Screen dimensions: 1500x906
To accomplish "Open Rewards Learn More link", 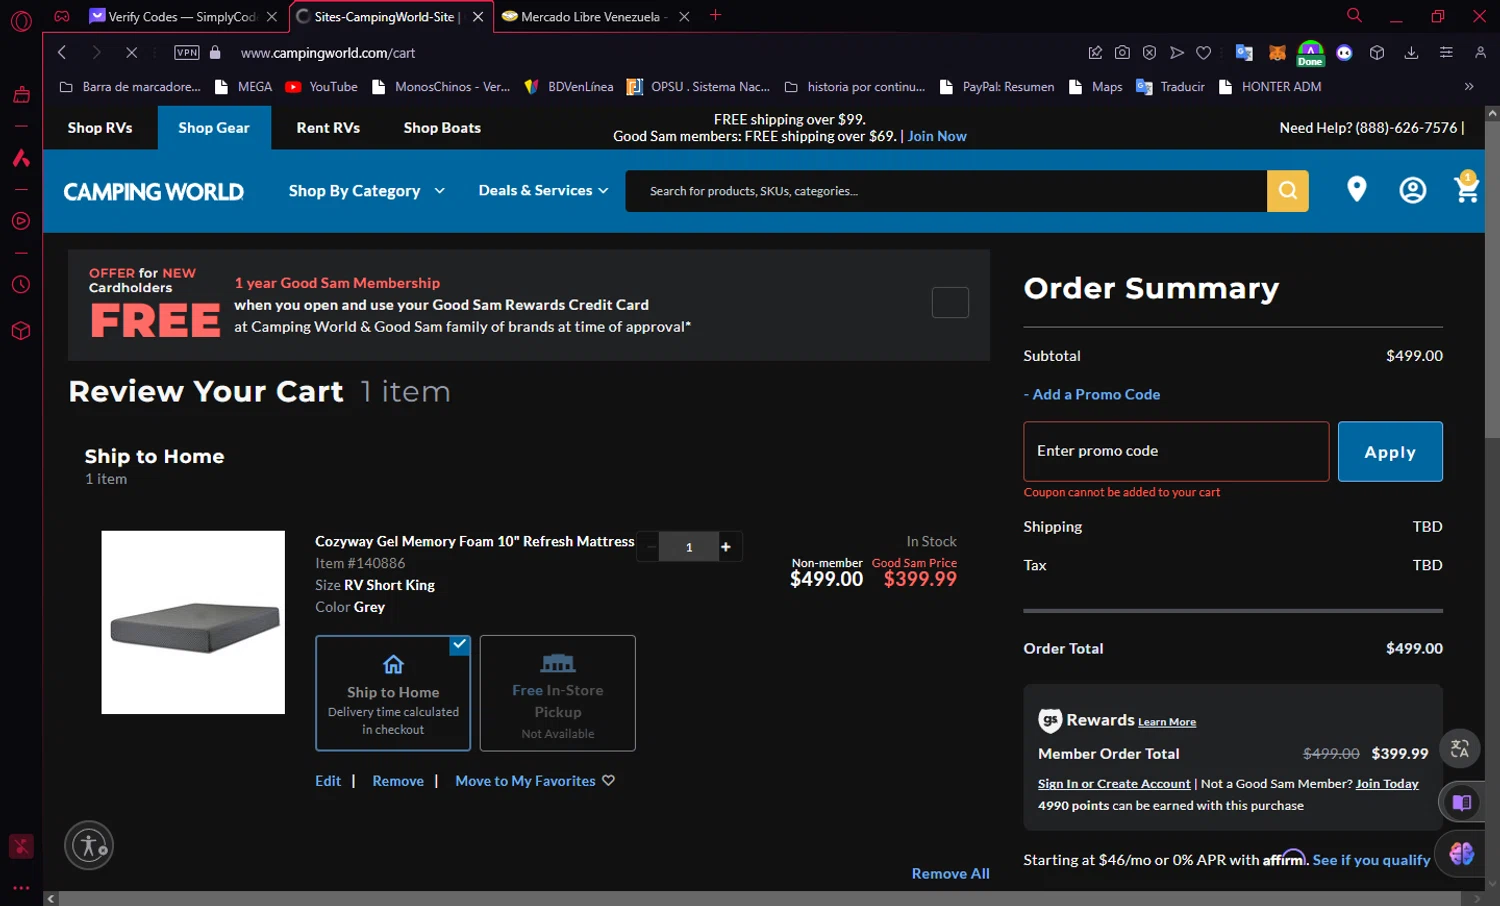I will [x=1167, y=722].
